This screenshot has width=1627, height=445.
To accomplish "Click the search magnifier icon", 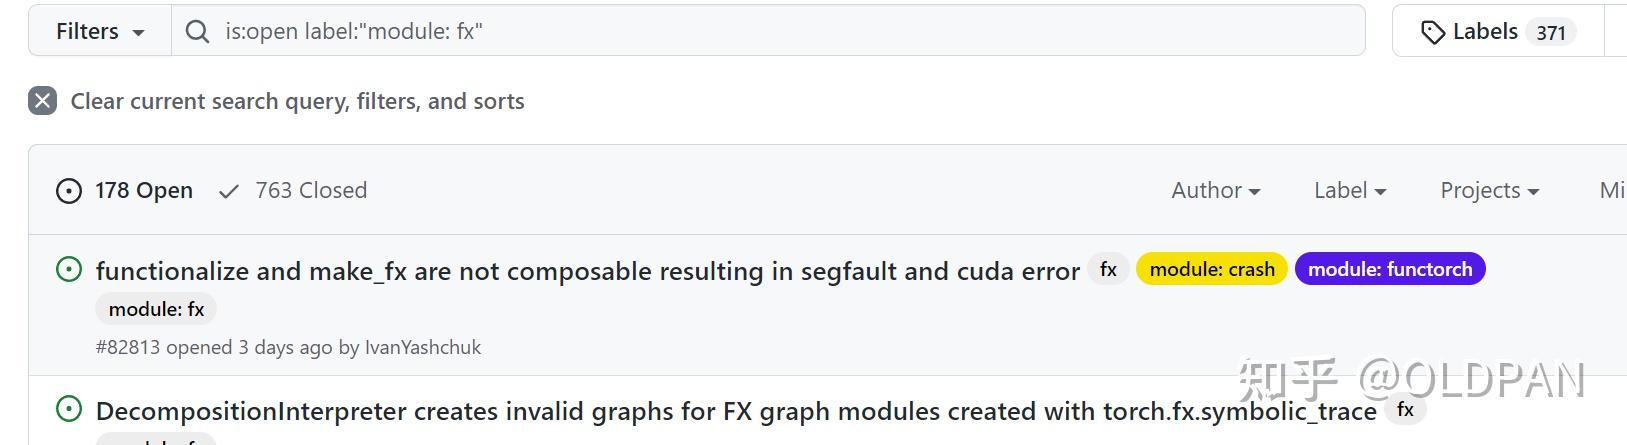I will [198, 32].
